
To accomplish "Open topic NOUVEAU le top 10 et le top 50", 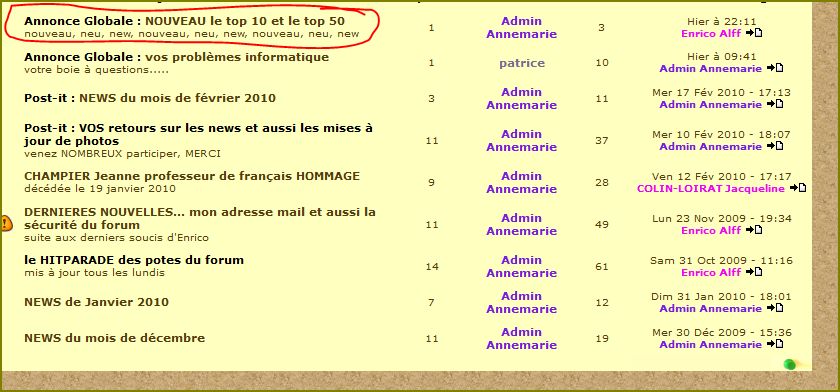I will pos(245,21).
